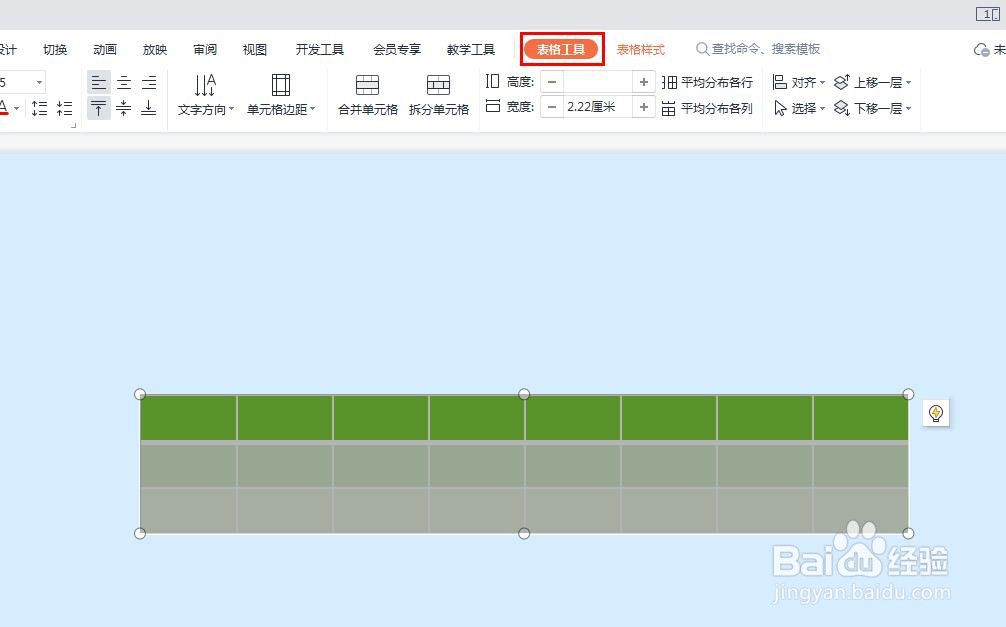
Task: Click the table's bottom-right corner handle
Action: pyautogui.click(x=908, y=533)
